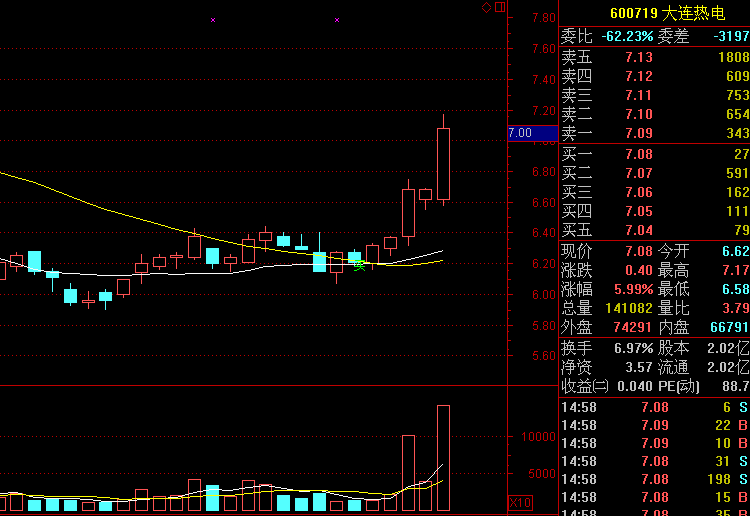Screen dimensions: 750x516
Task: Select the 14:58 trade tick of 6 S
Action: (654, 407)
